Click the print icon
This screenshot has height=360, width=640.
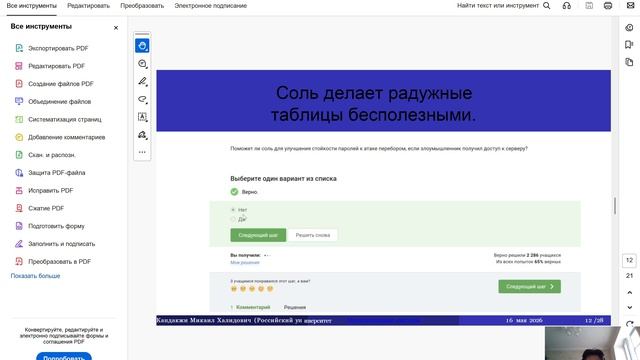pyautogui.click(x=608, y=6)
